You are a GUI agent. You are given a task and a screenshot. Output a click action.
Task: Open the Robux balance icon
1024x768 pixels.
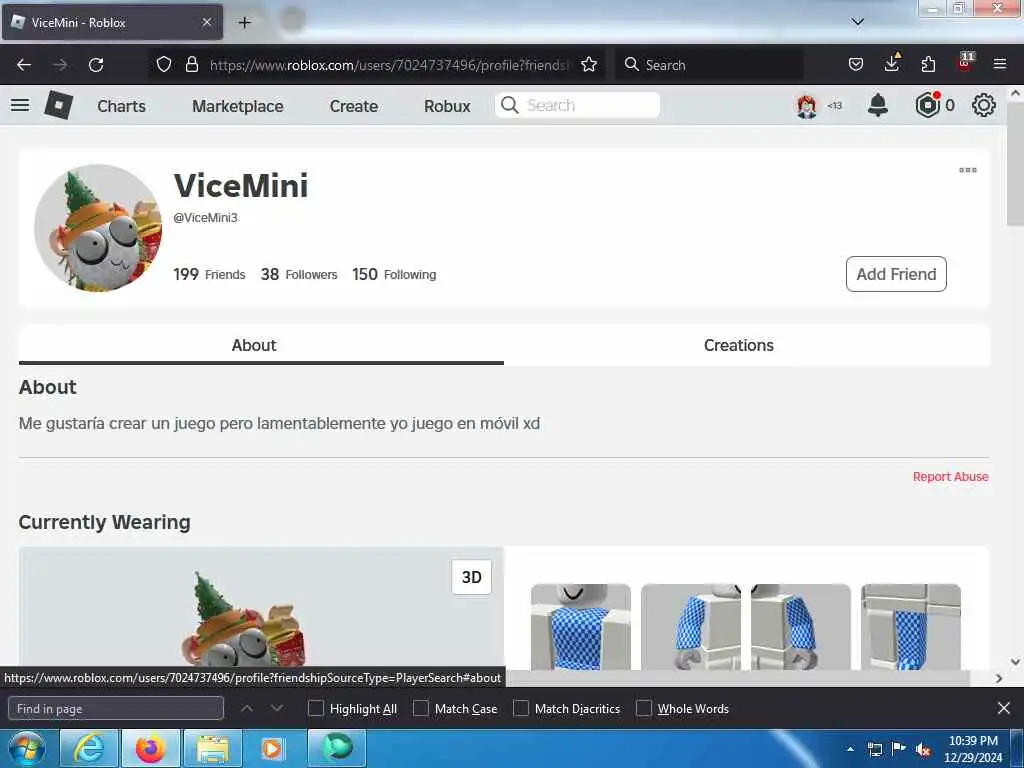[927, 105]
